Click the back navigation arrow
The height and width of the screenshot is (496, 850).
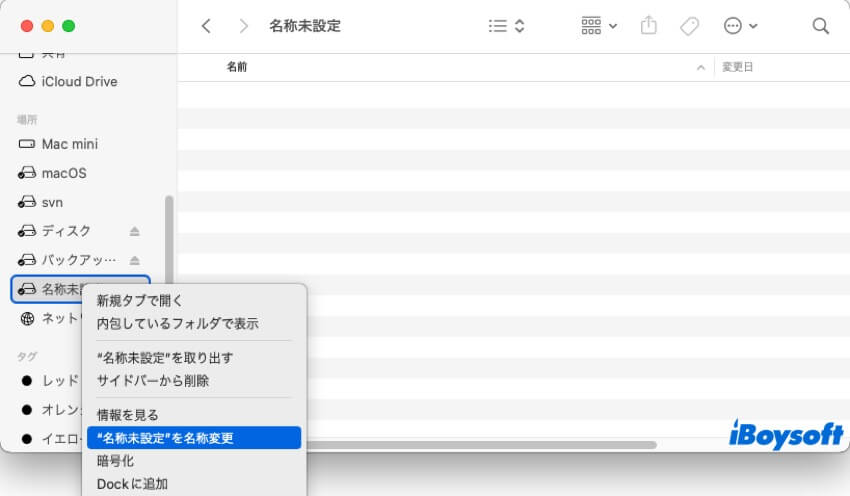(x=206, y=26)
